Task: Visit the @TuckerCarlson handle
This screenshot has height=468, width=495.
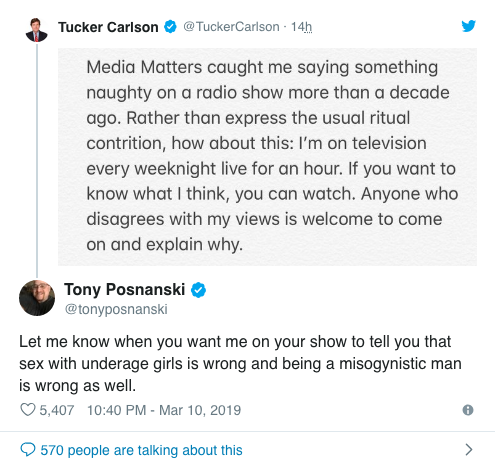Action: [231, 27]
